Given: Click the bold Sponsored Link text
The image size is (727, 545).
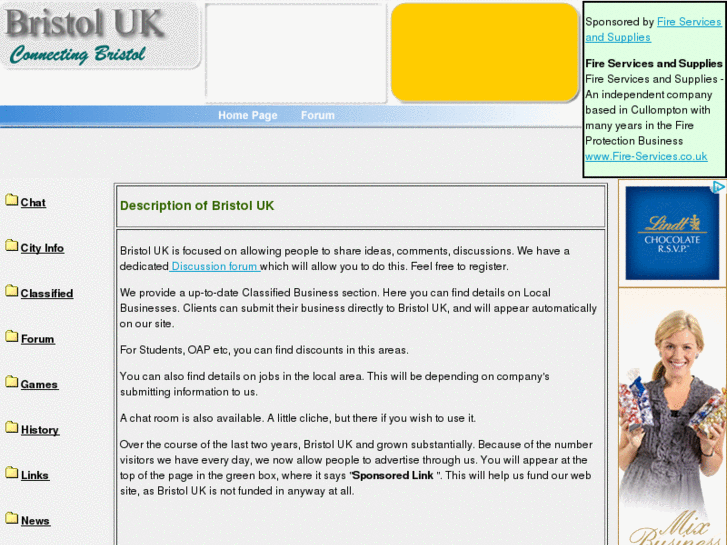Looking at the screenshot, I should (x=393, y=476).
